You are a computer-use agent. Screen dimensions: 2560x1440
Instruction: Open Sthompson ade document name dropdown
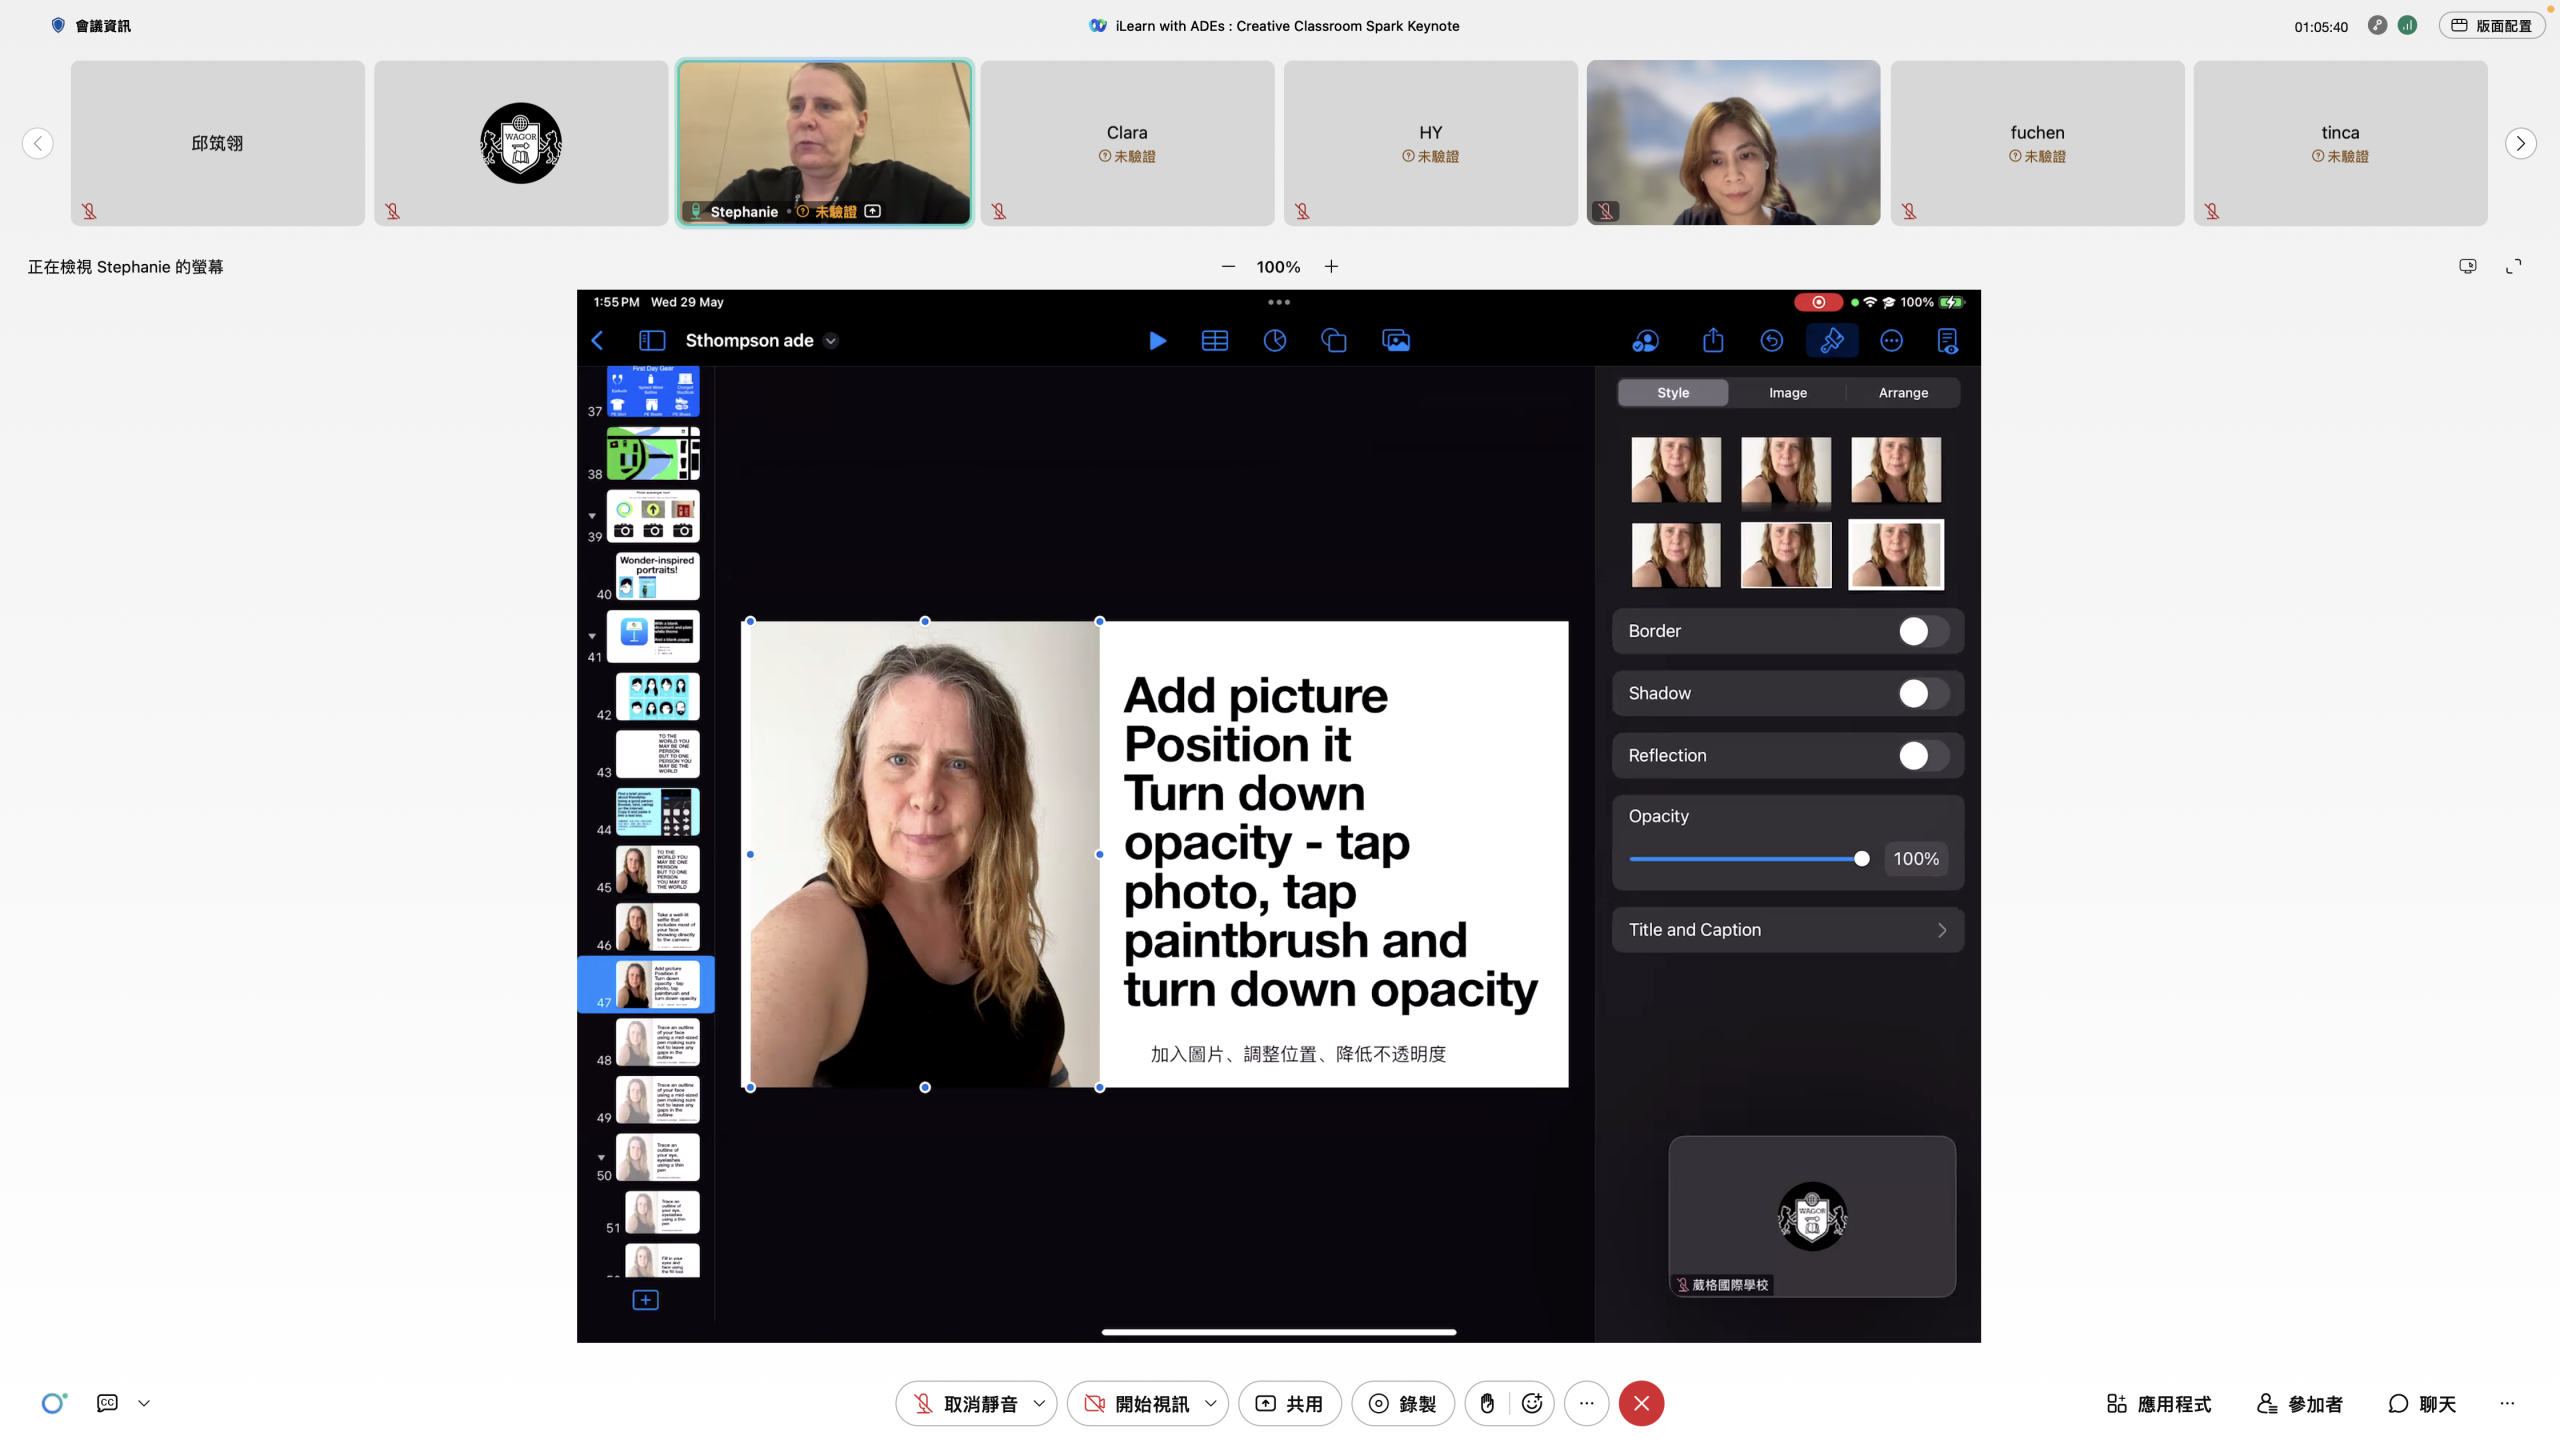click(x=830, y=341)
